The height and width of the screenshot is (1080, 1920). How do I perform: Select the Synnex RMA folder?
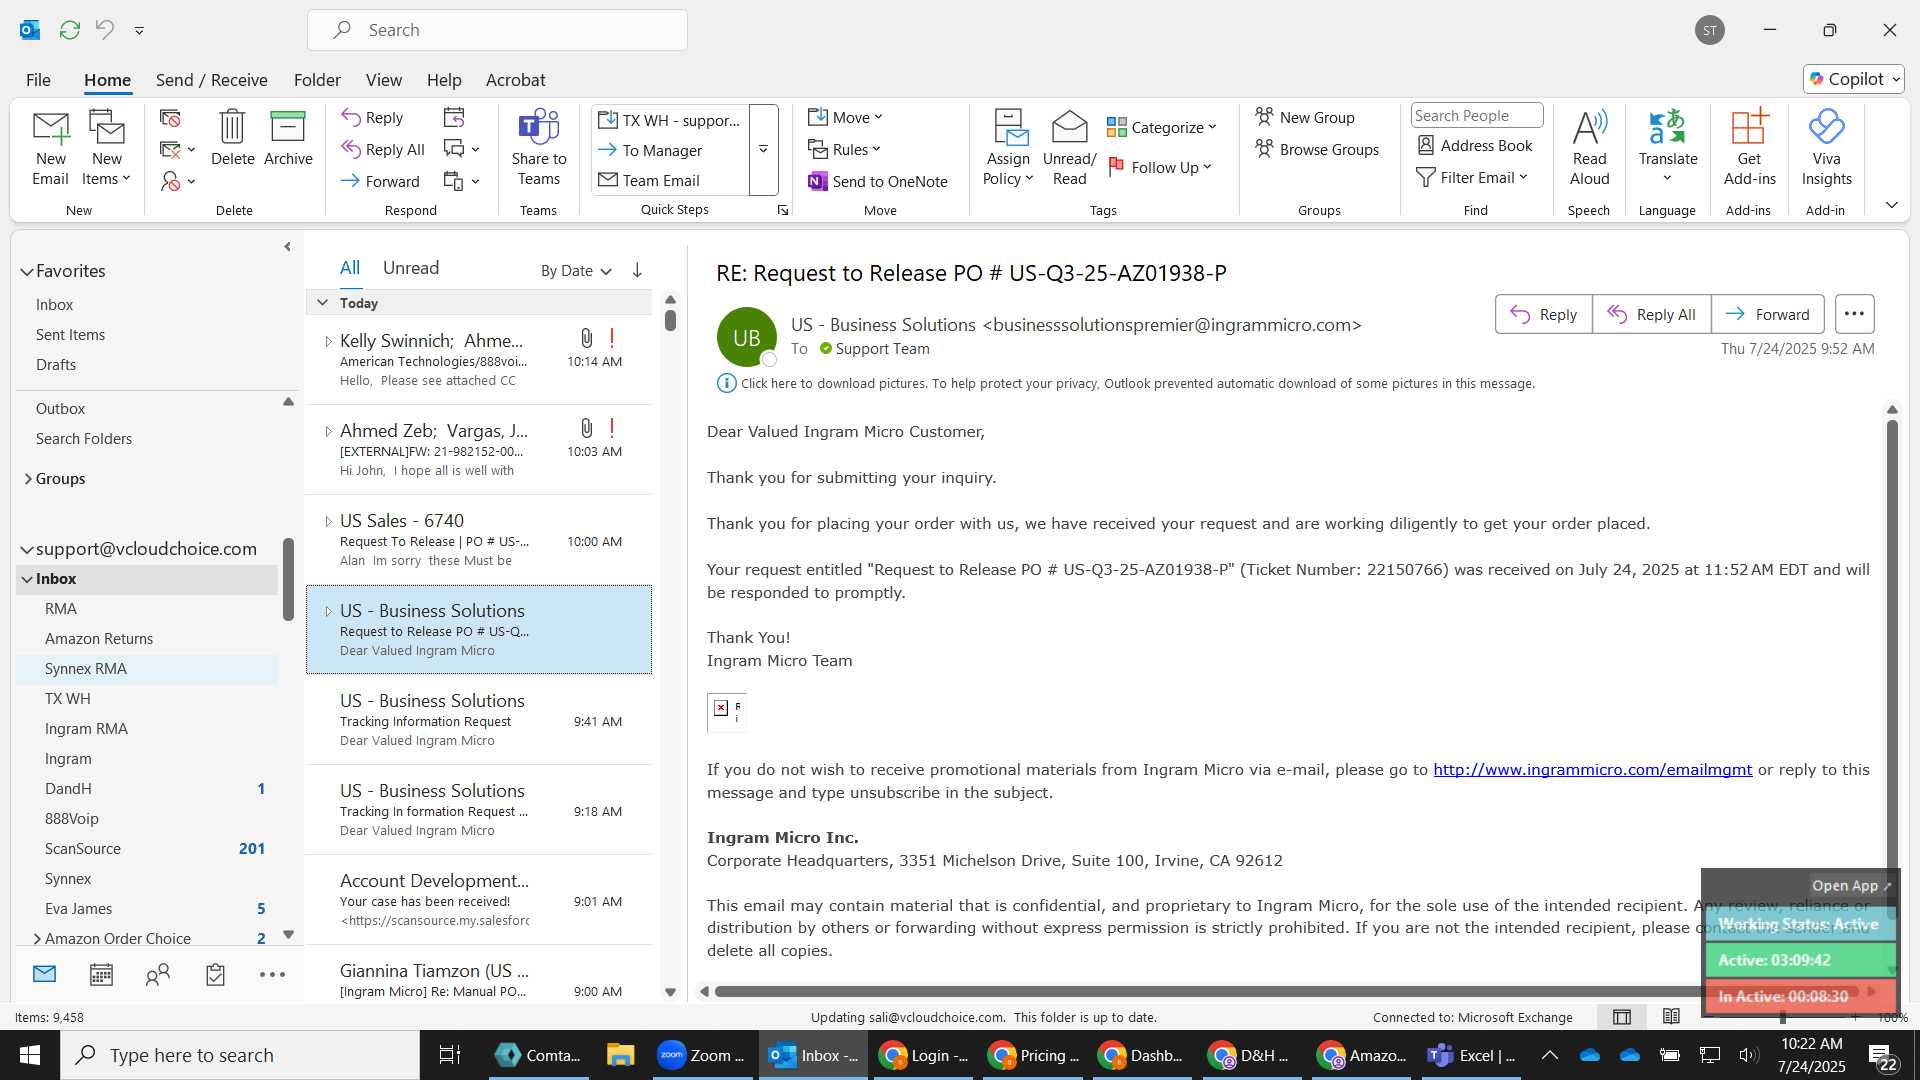[148, 669]
